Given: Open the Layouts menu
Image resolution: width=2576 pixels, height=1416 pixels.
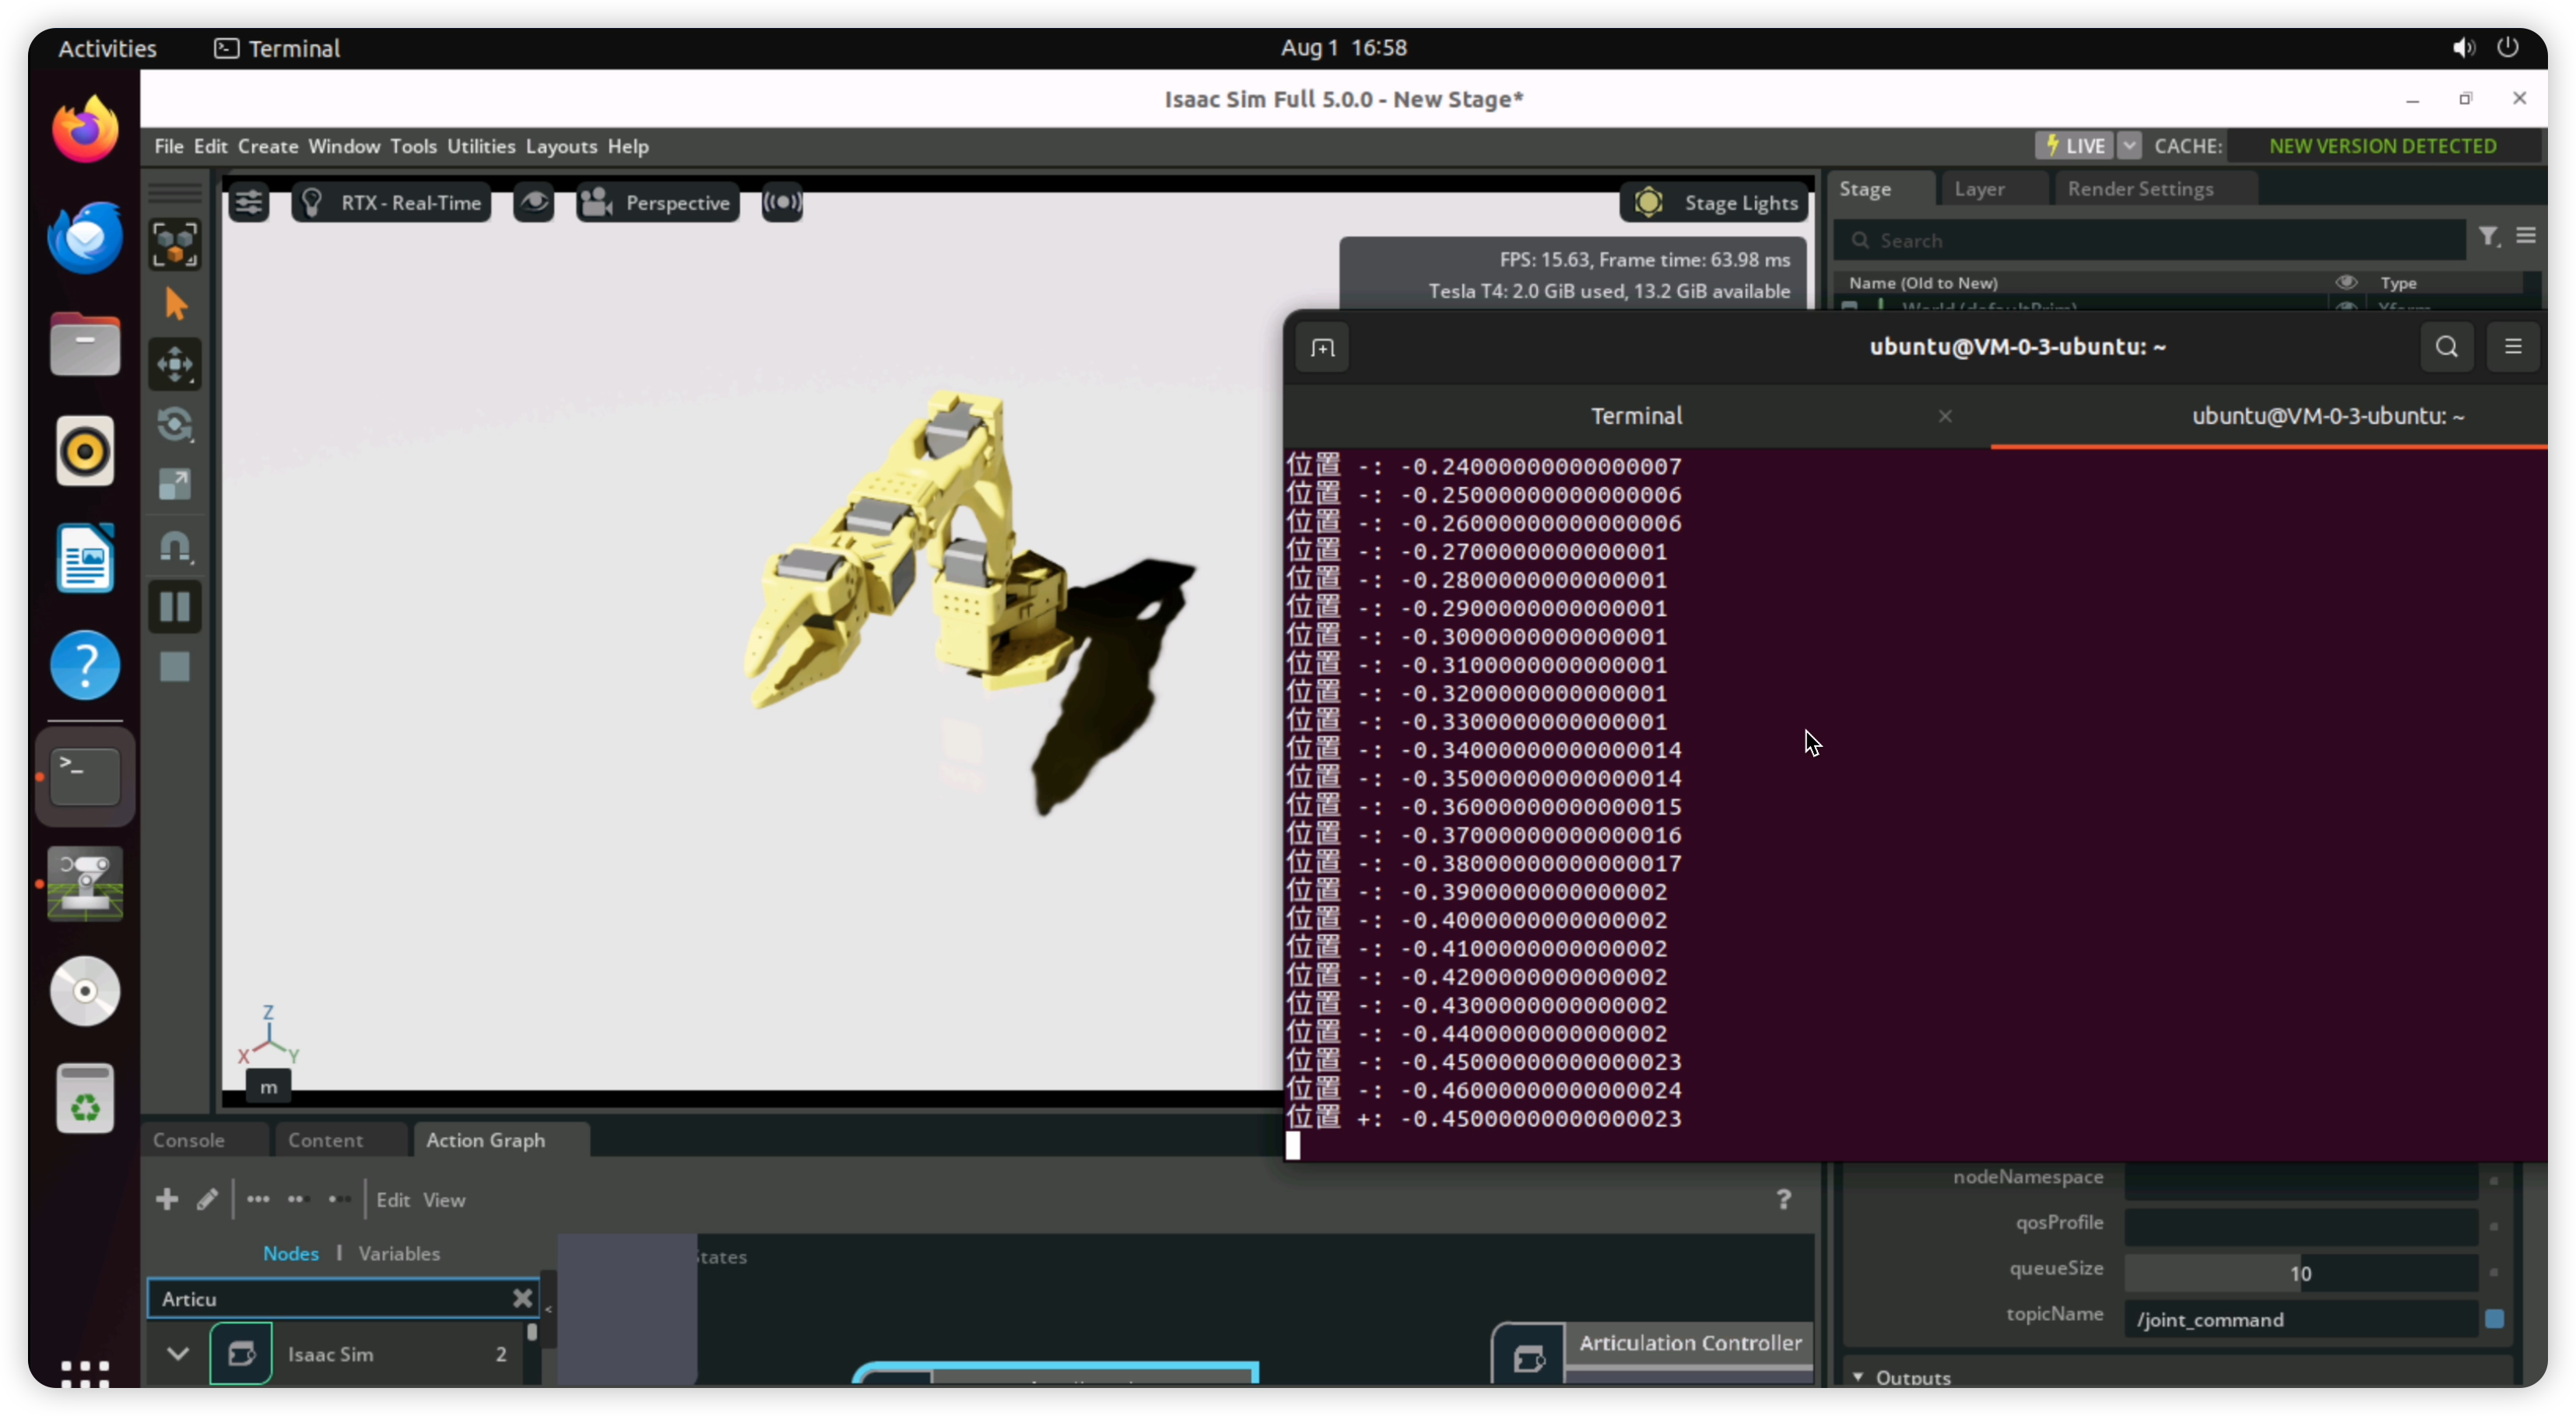Looking at the screenshot, I should (561, 146).
